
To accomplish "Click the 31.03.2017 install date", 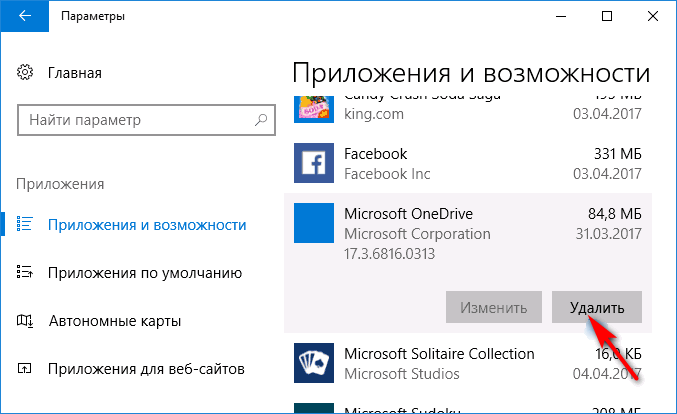I will tap(608, 234).
